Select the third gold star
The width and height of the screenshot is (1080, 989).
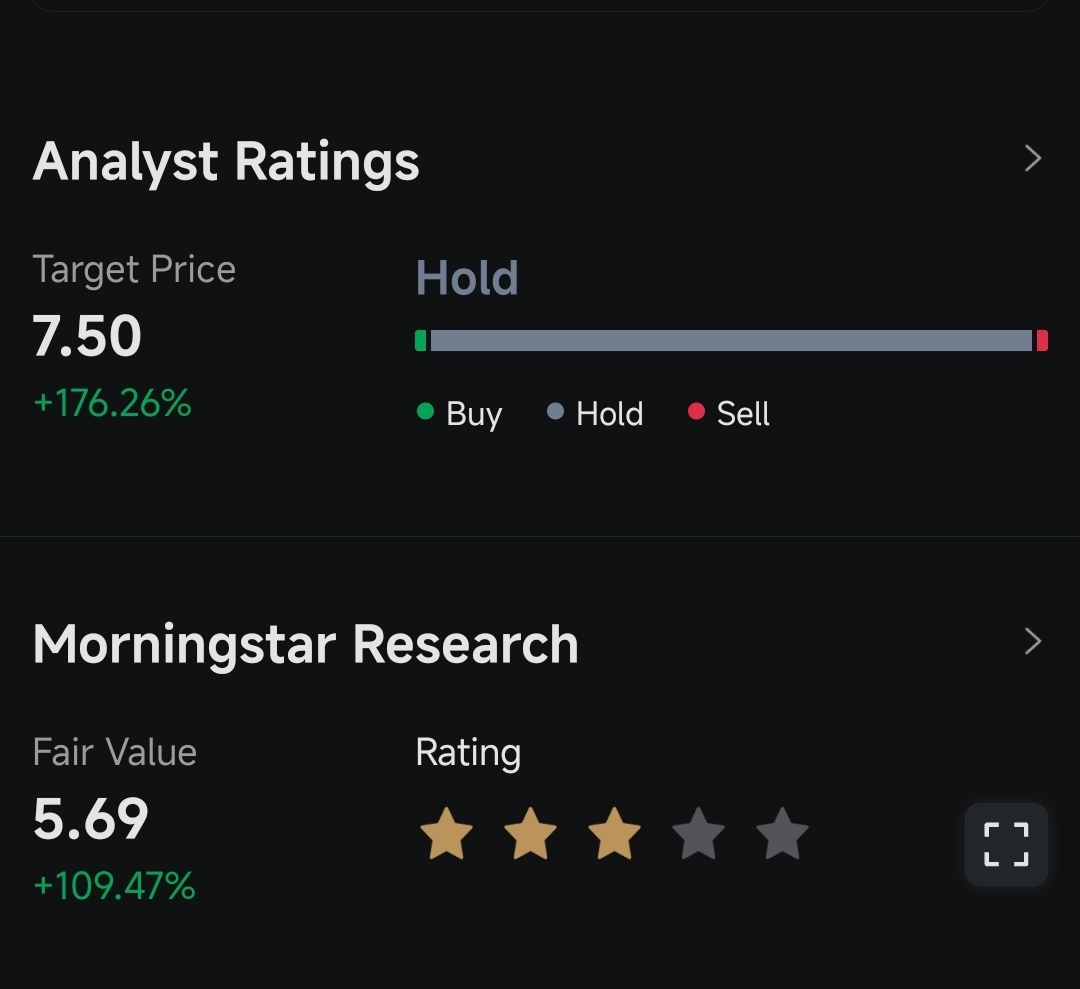[x=614, y=833]
